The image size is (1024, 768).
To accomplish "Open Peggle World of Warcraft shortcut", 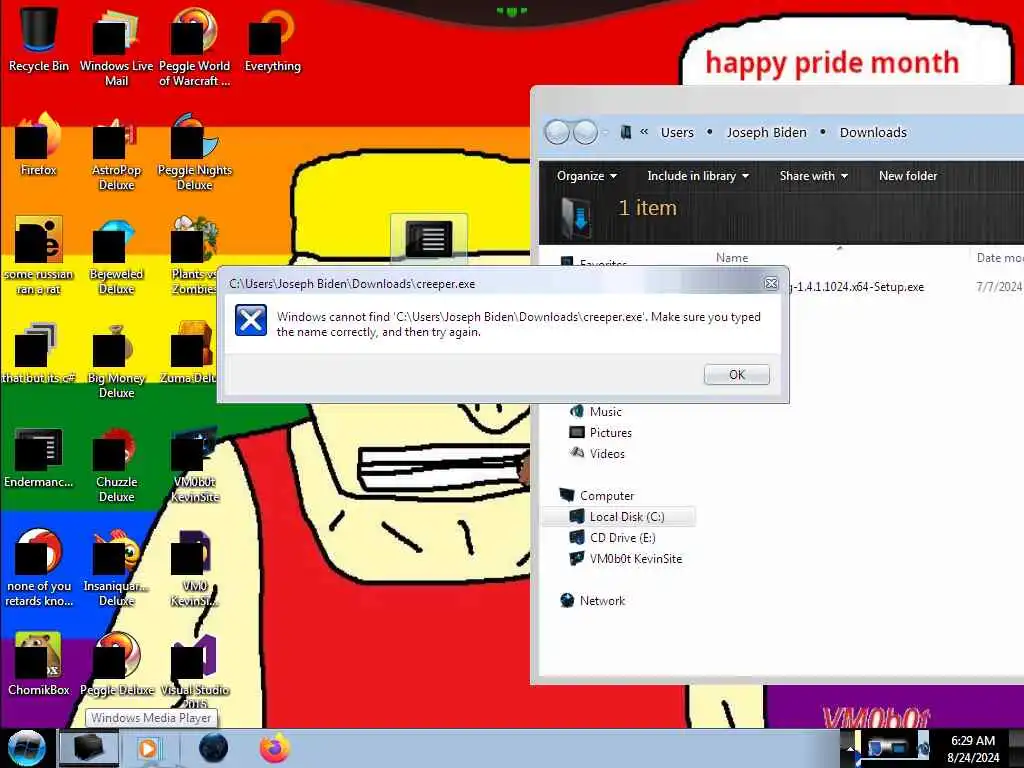I will pos(195,46).
